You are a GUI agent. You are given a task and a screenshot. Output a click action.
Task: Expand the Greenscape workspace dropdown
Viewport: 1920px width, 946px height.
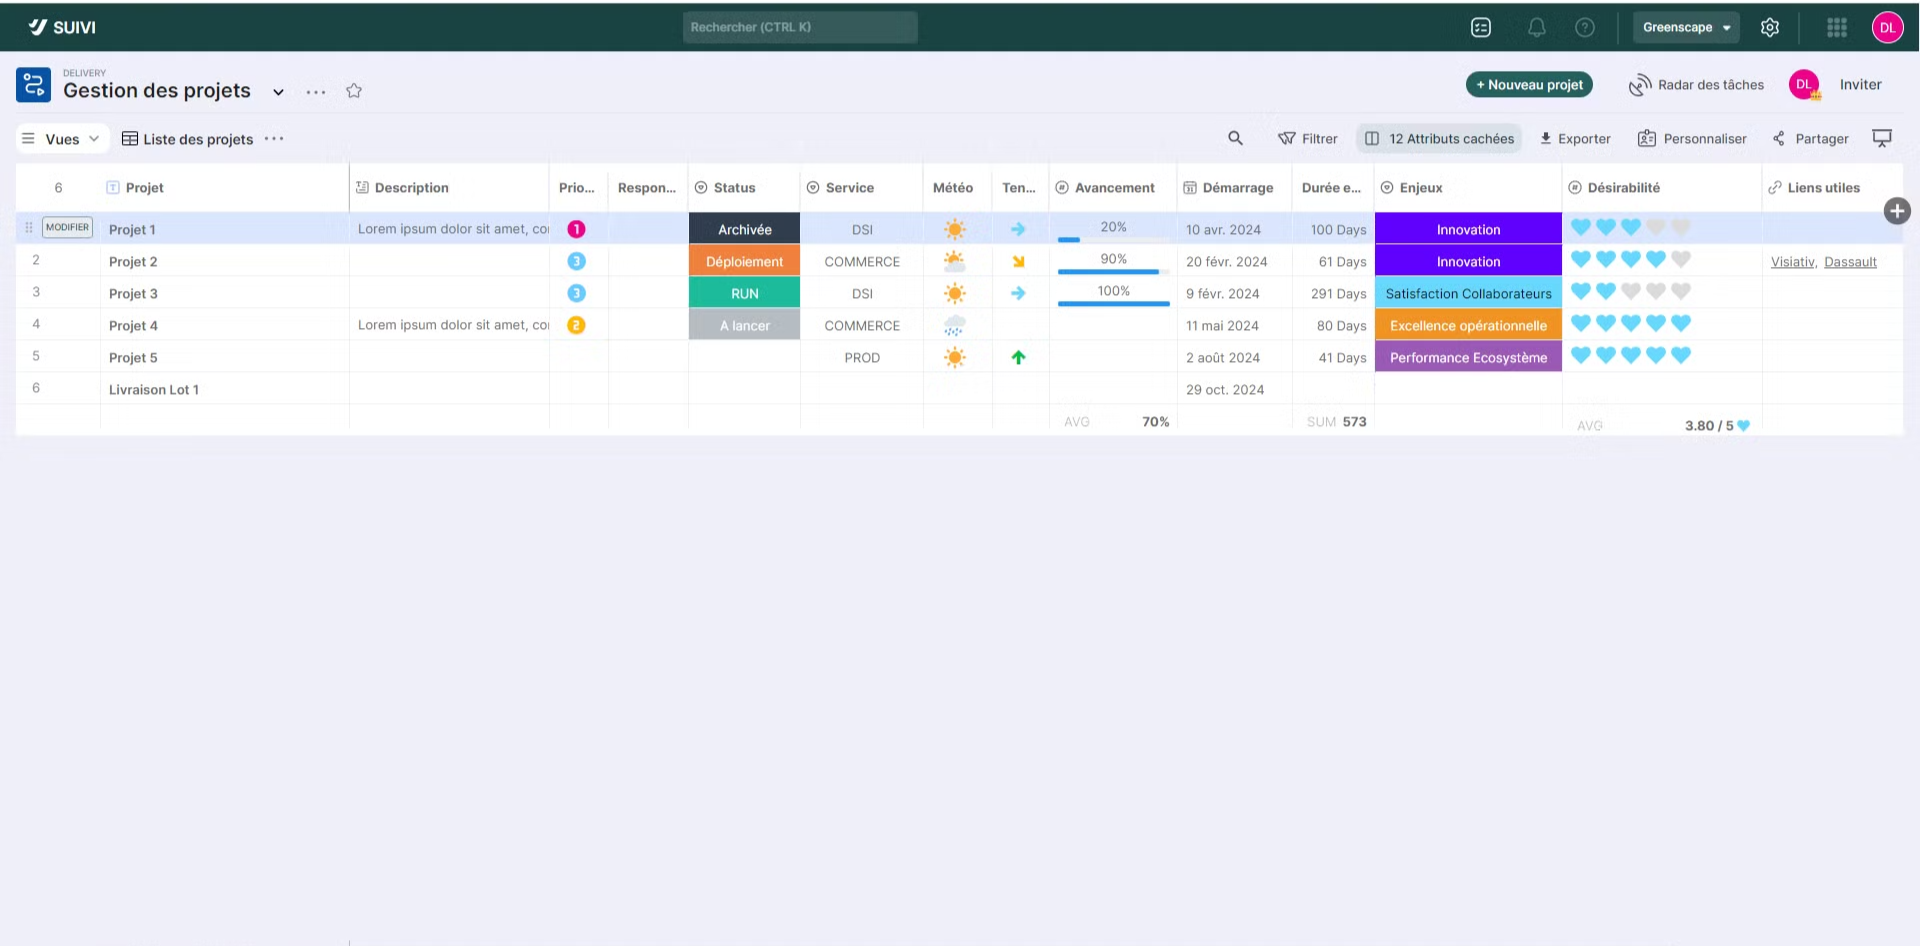coord(1686,28)
